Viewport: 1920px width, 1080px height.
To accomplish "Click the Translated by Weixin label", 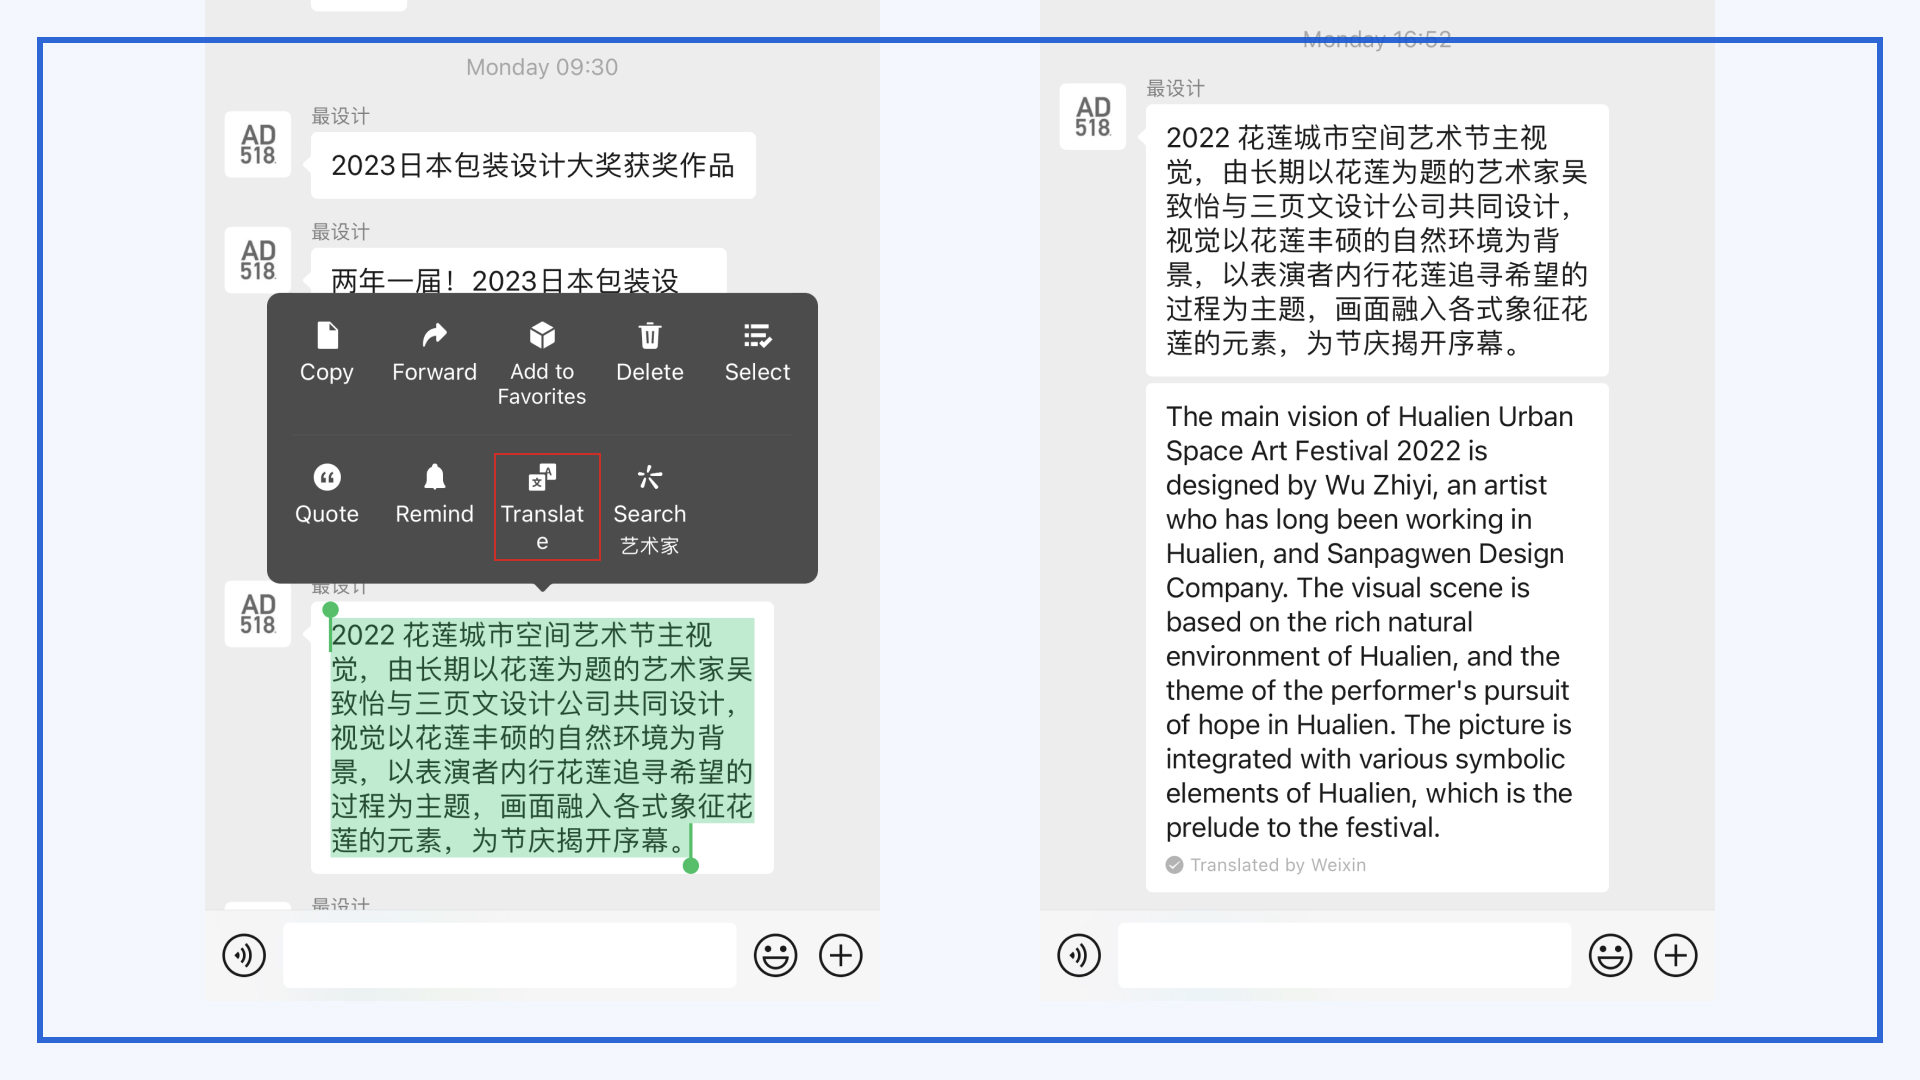I will (x=1265, y=864).
